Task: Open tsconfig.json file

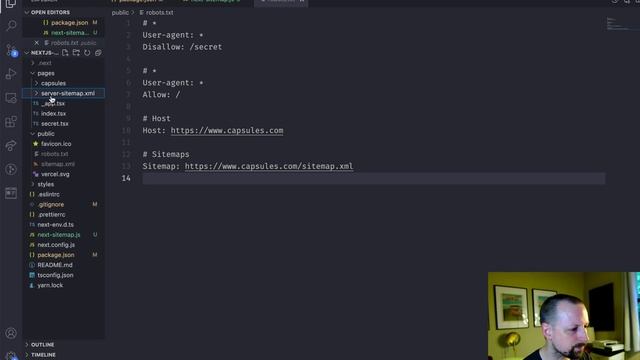Action: click(x=55, y=275)
